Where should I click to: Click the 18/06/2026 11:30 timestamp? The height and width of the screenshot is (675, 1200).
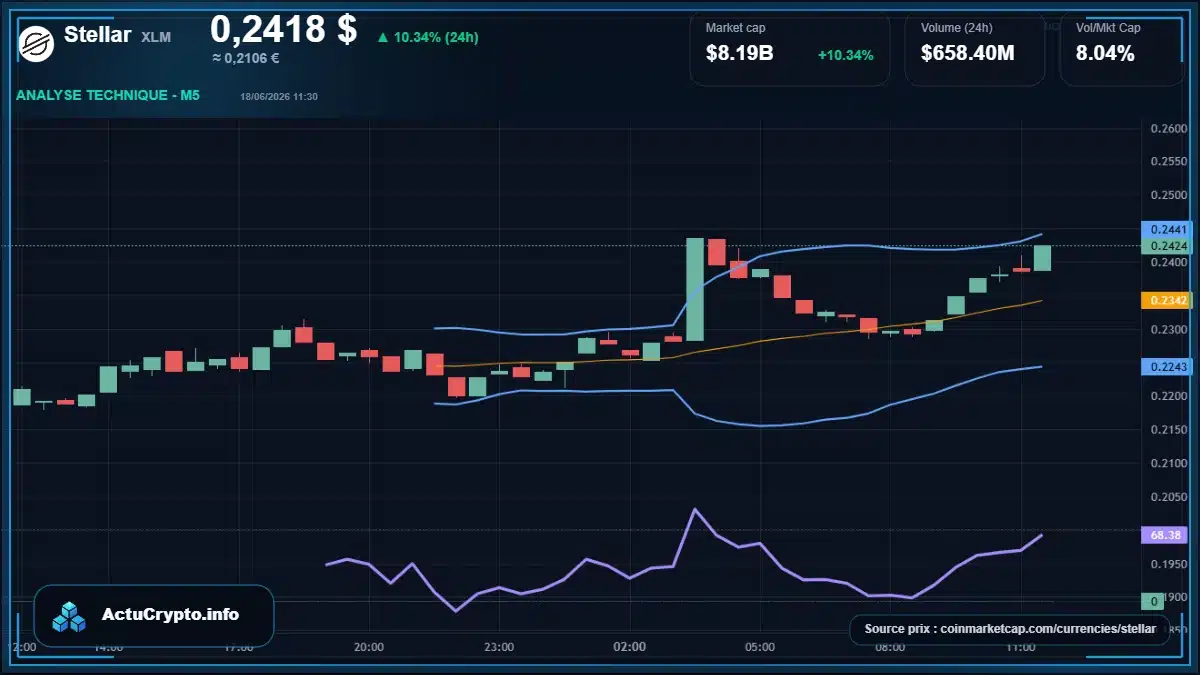click(279, 97)
